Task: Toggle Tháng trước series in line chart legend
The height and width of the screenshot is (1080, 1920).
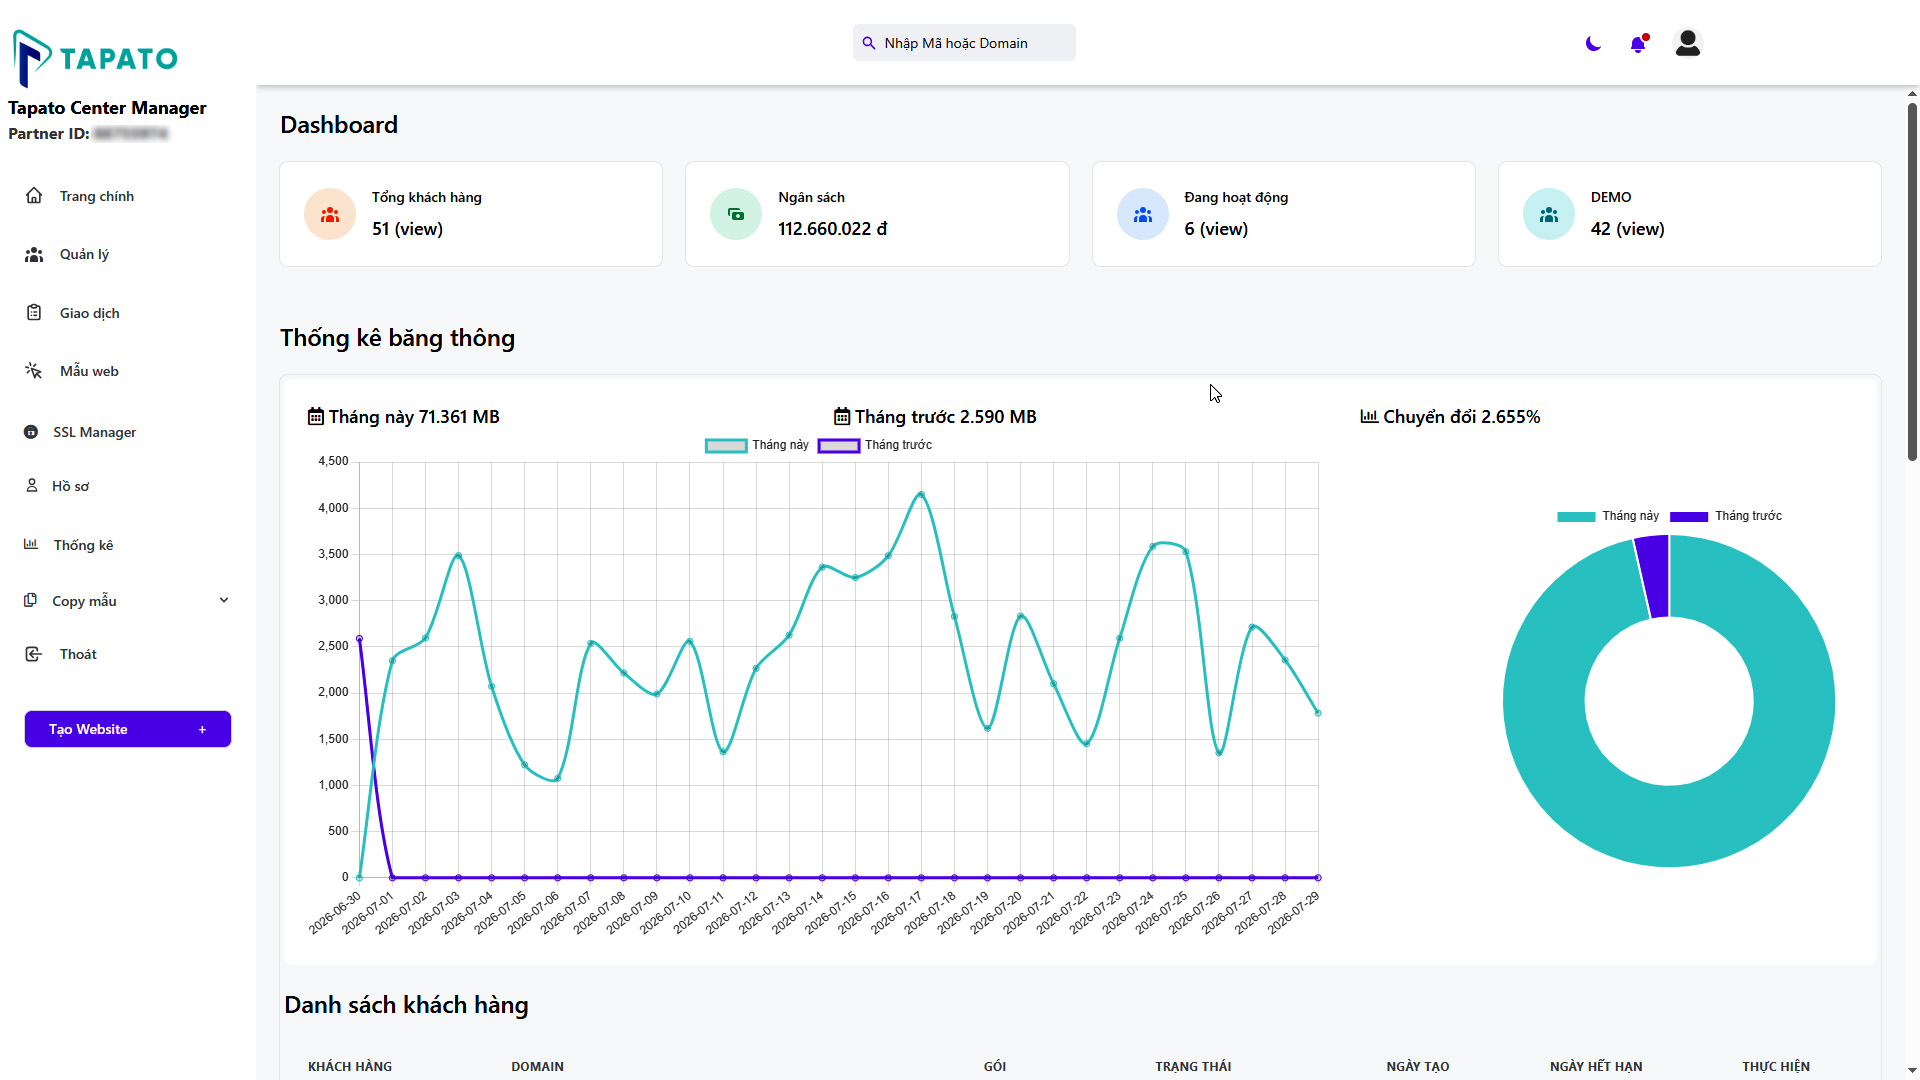Action: tap(875, 445)
